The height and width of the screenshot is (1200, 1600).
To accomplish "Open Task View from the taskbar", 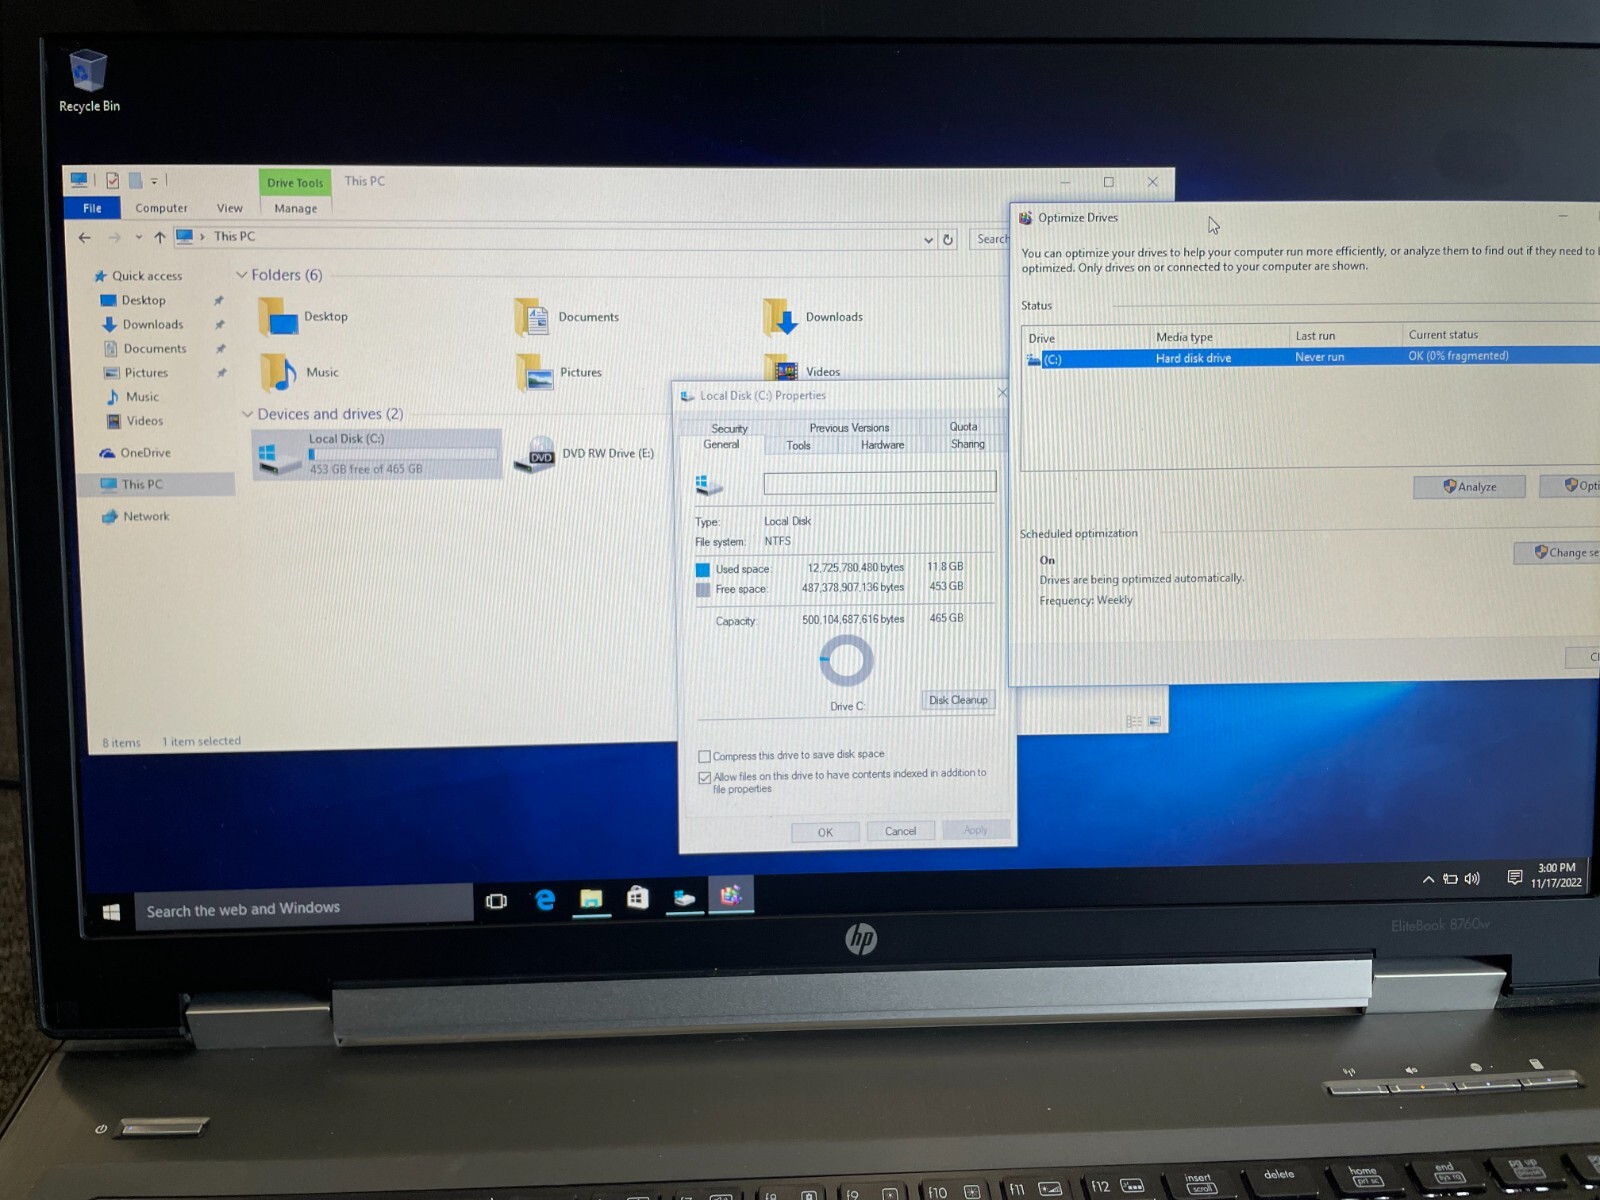I will click(x=496, y=901).
